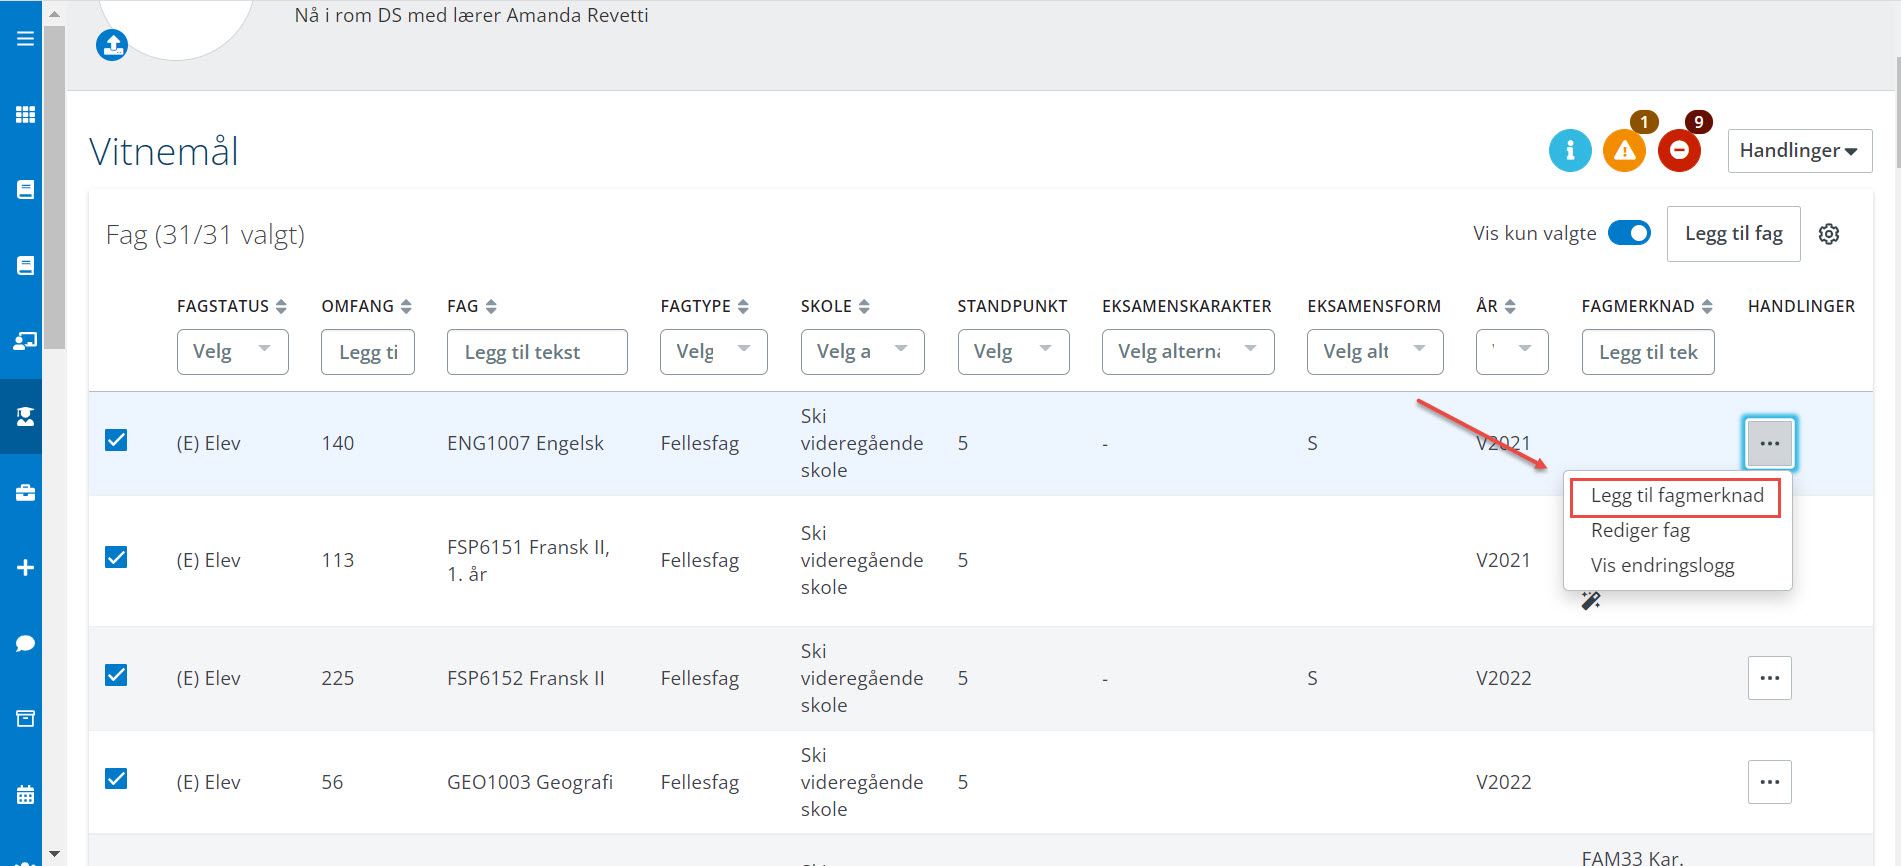Screen dimensions: 1901x866
Task: Click the blue info circle icon
Action: point(1570,150)
